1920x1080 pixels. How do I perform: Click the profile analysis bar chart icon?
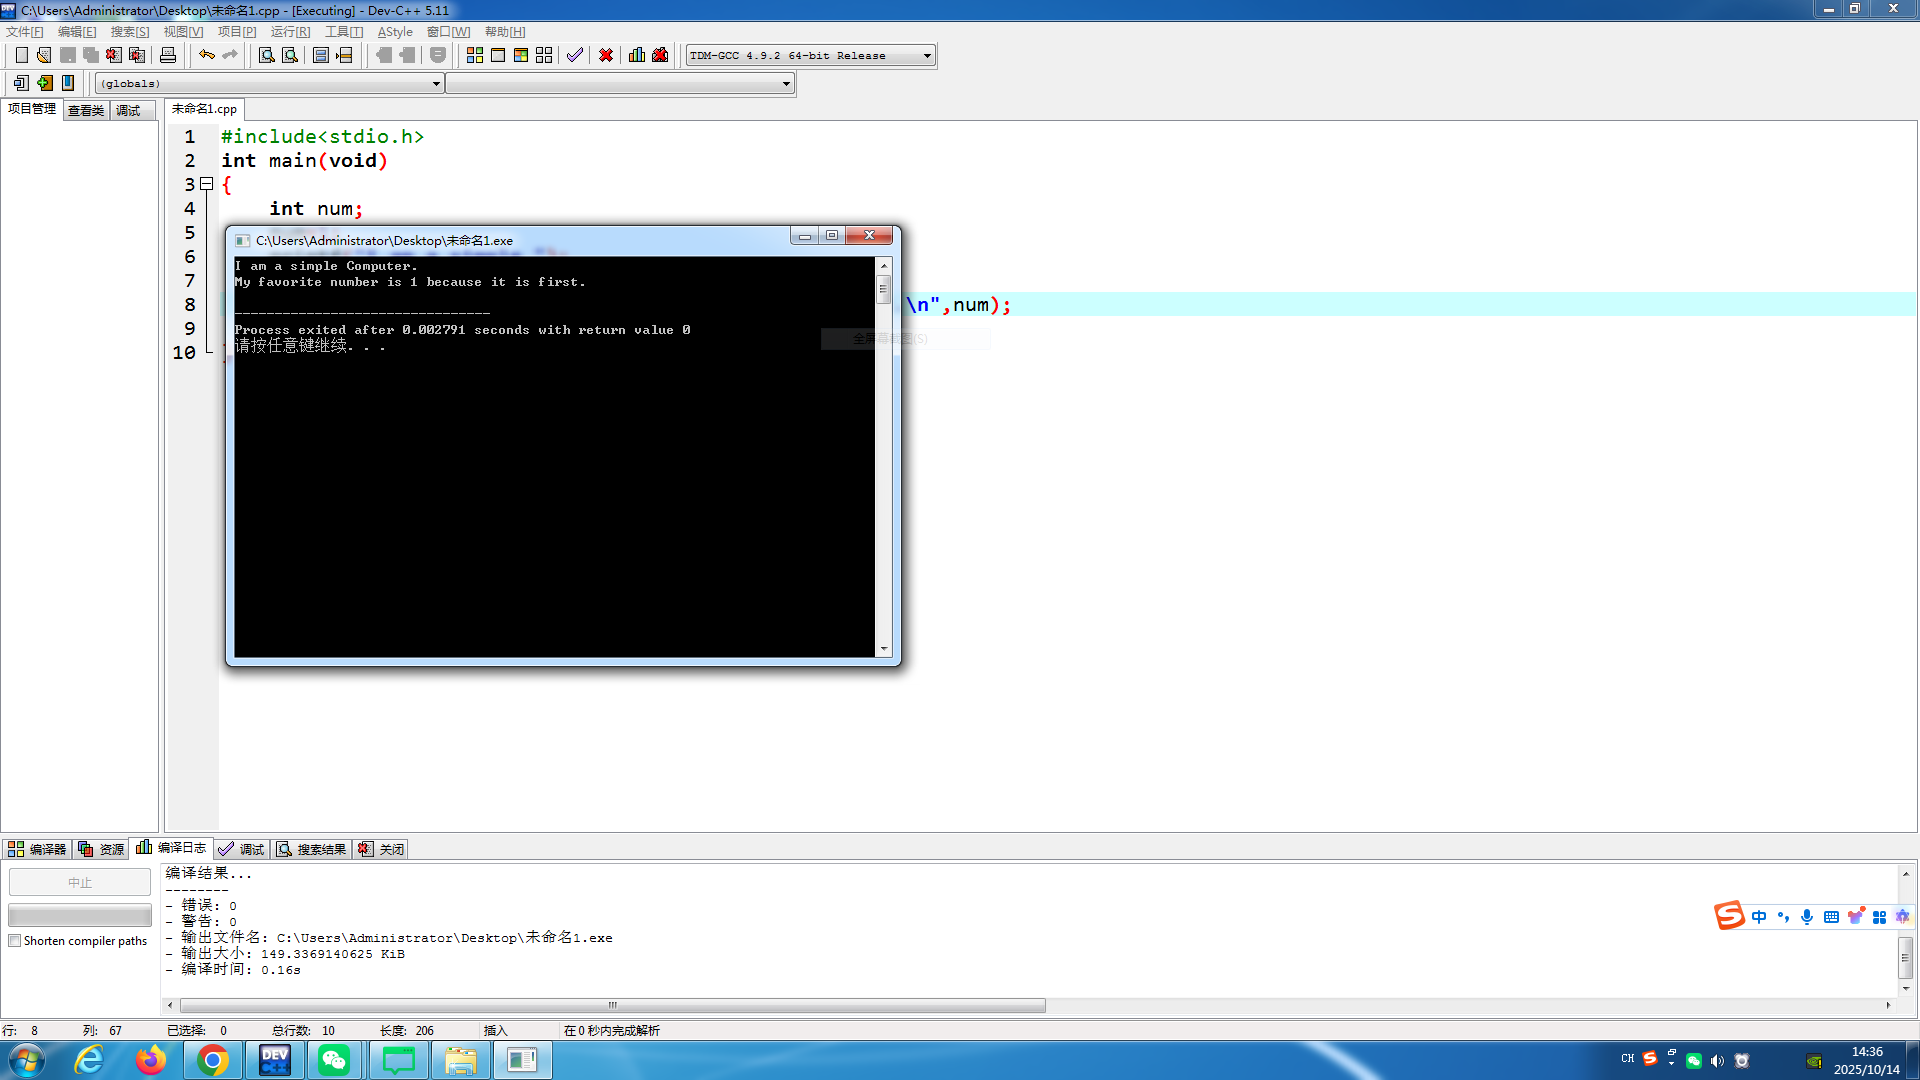coord(637,55)
